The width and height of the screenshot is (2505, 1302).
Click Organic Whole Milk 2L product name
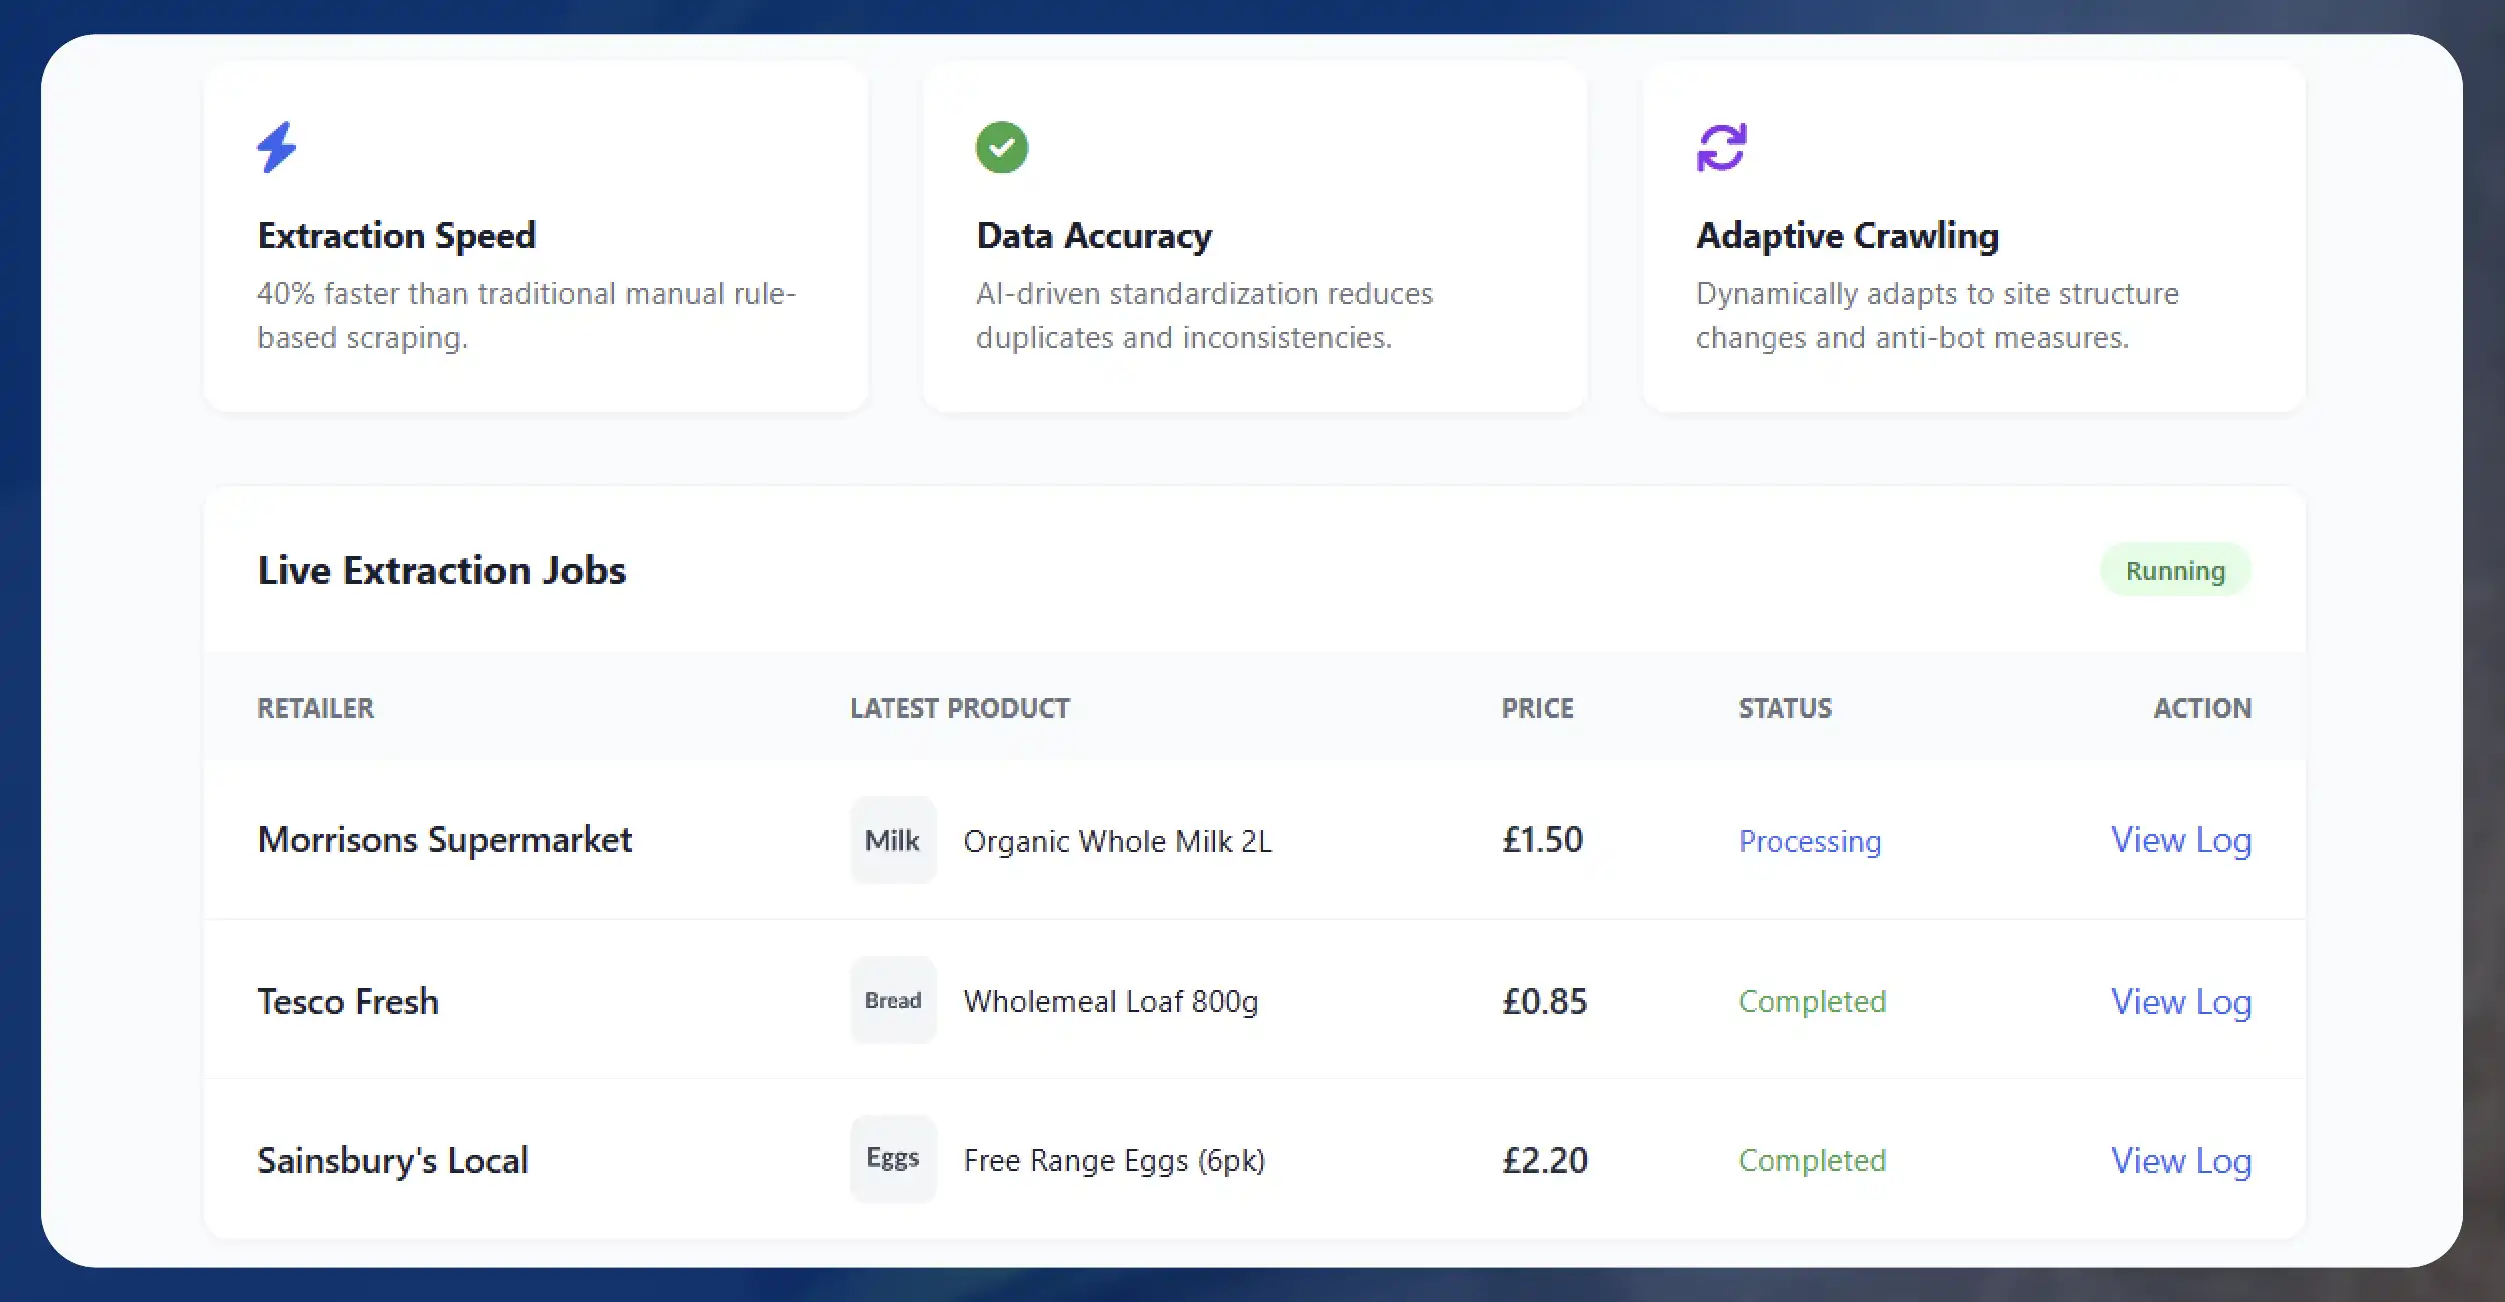1118,841
